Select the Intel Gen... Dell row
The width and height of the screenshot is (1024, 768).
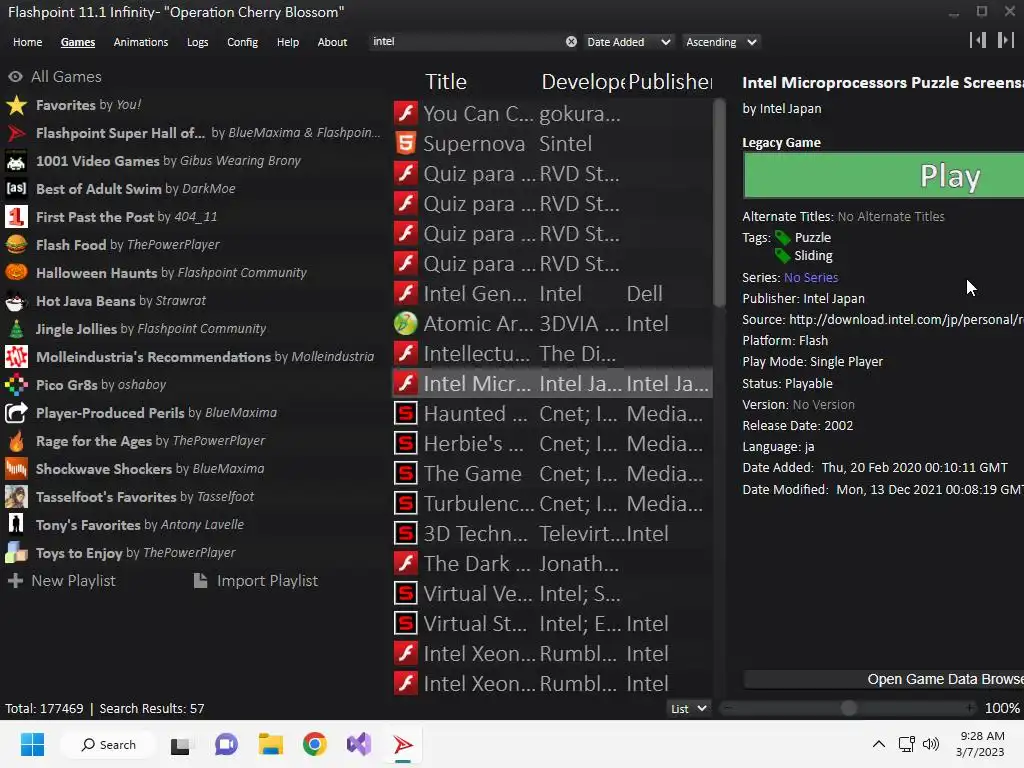point(552,293)
